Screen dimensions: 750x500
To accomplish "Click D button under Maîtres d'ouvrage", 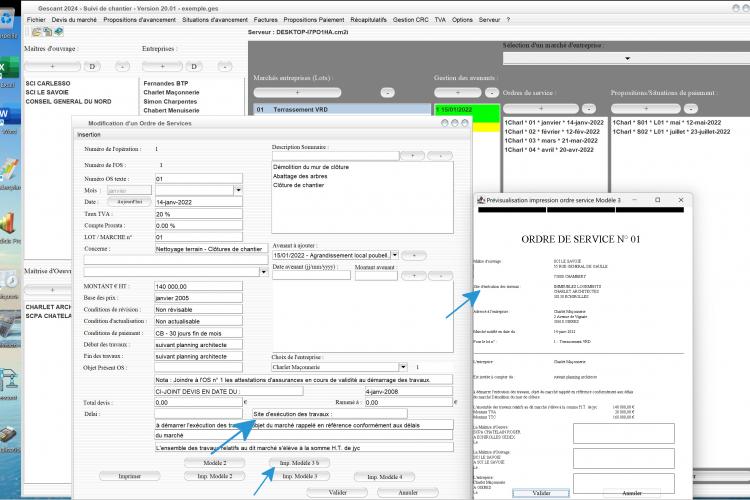I will 92,67.
